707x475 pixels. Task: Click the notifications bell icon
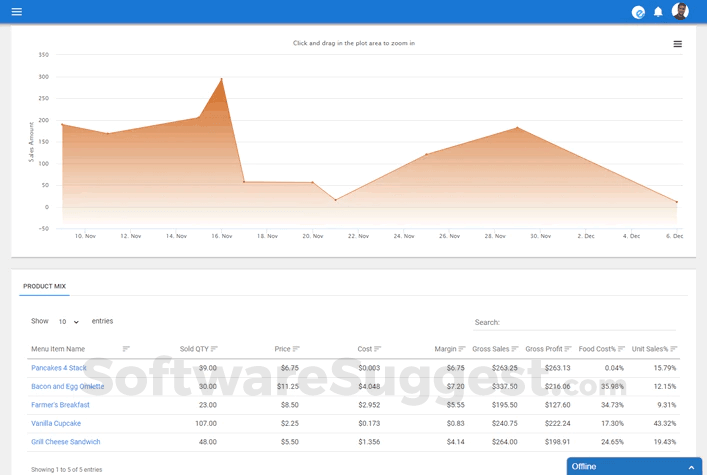(658, 12)
